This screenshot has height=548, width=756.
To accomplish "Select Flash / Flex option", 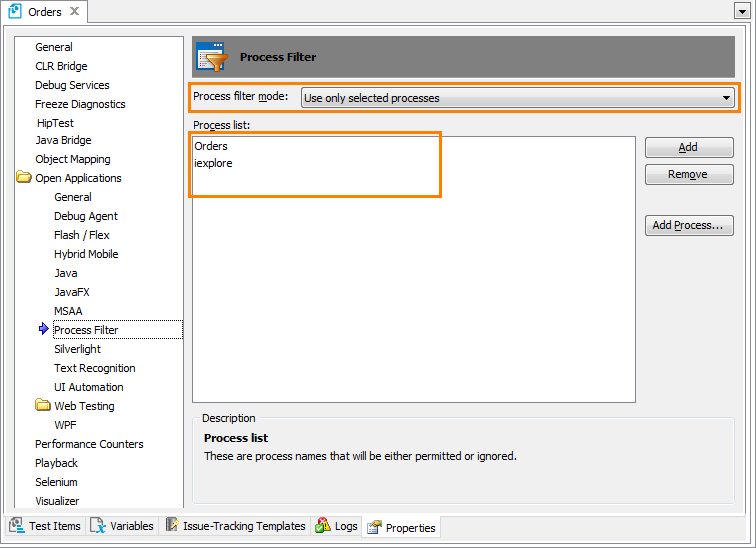I will [81, 235].
